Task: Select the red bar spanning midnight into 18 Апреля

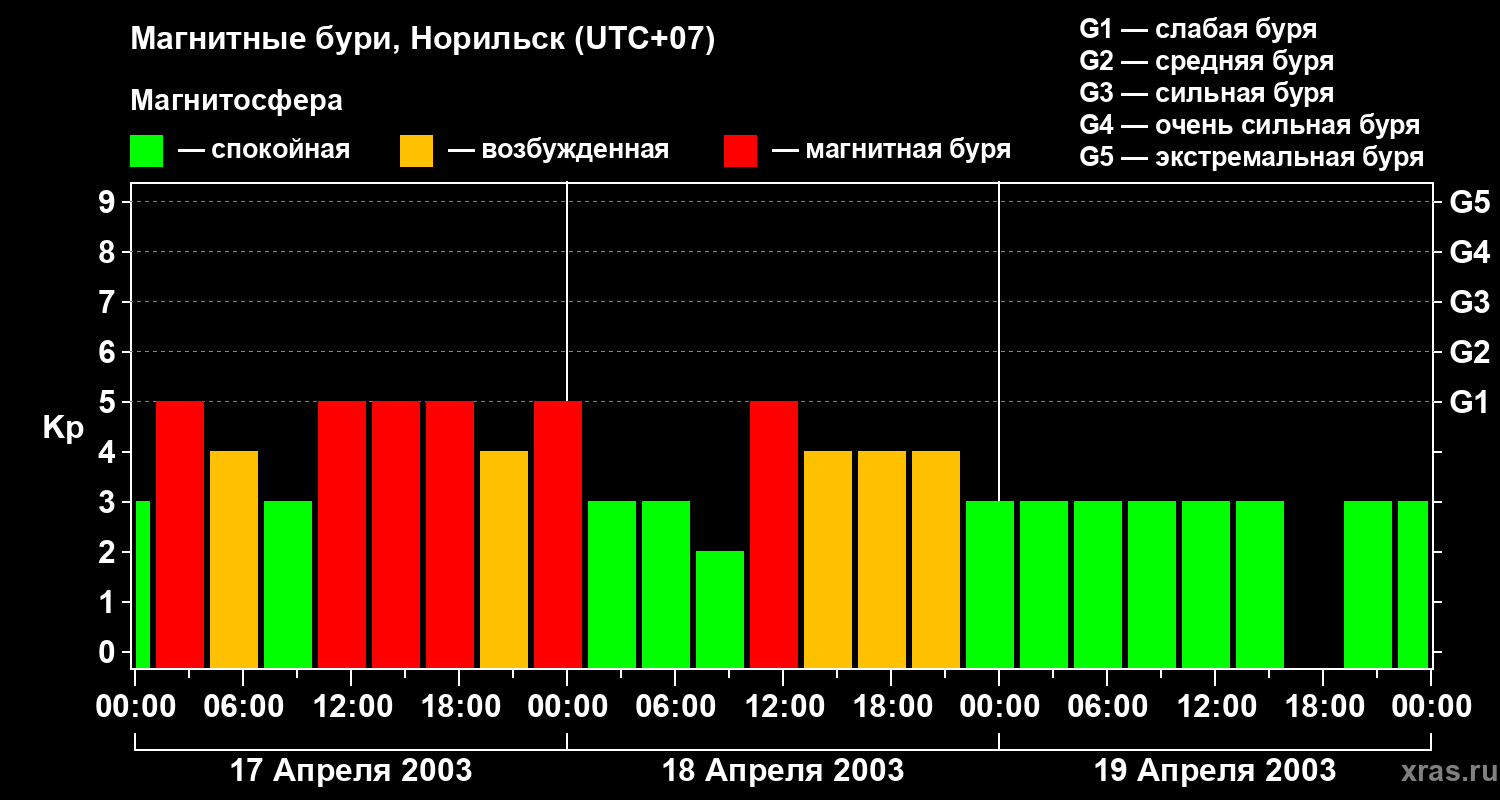Action: [558, 534]
